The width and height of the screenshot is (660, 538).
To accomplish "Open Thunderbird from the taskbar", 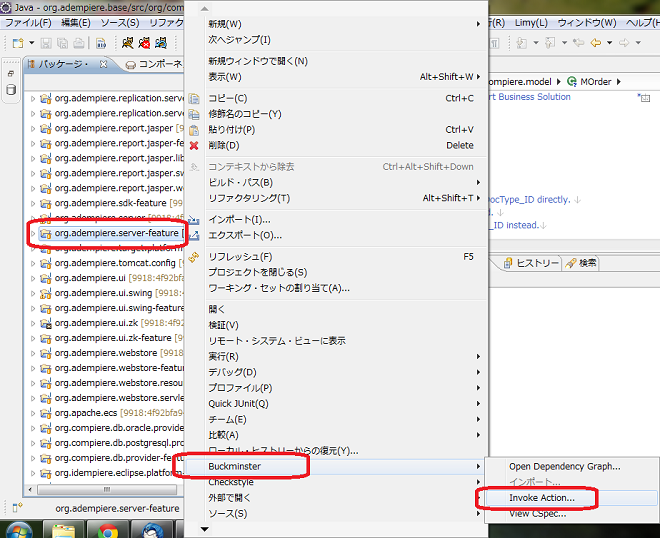I will (152, 530).
